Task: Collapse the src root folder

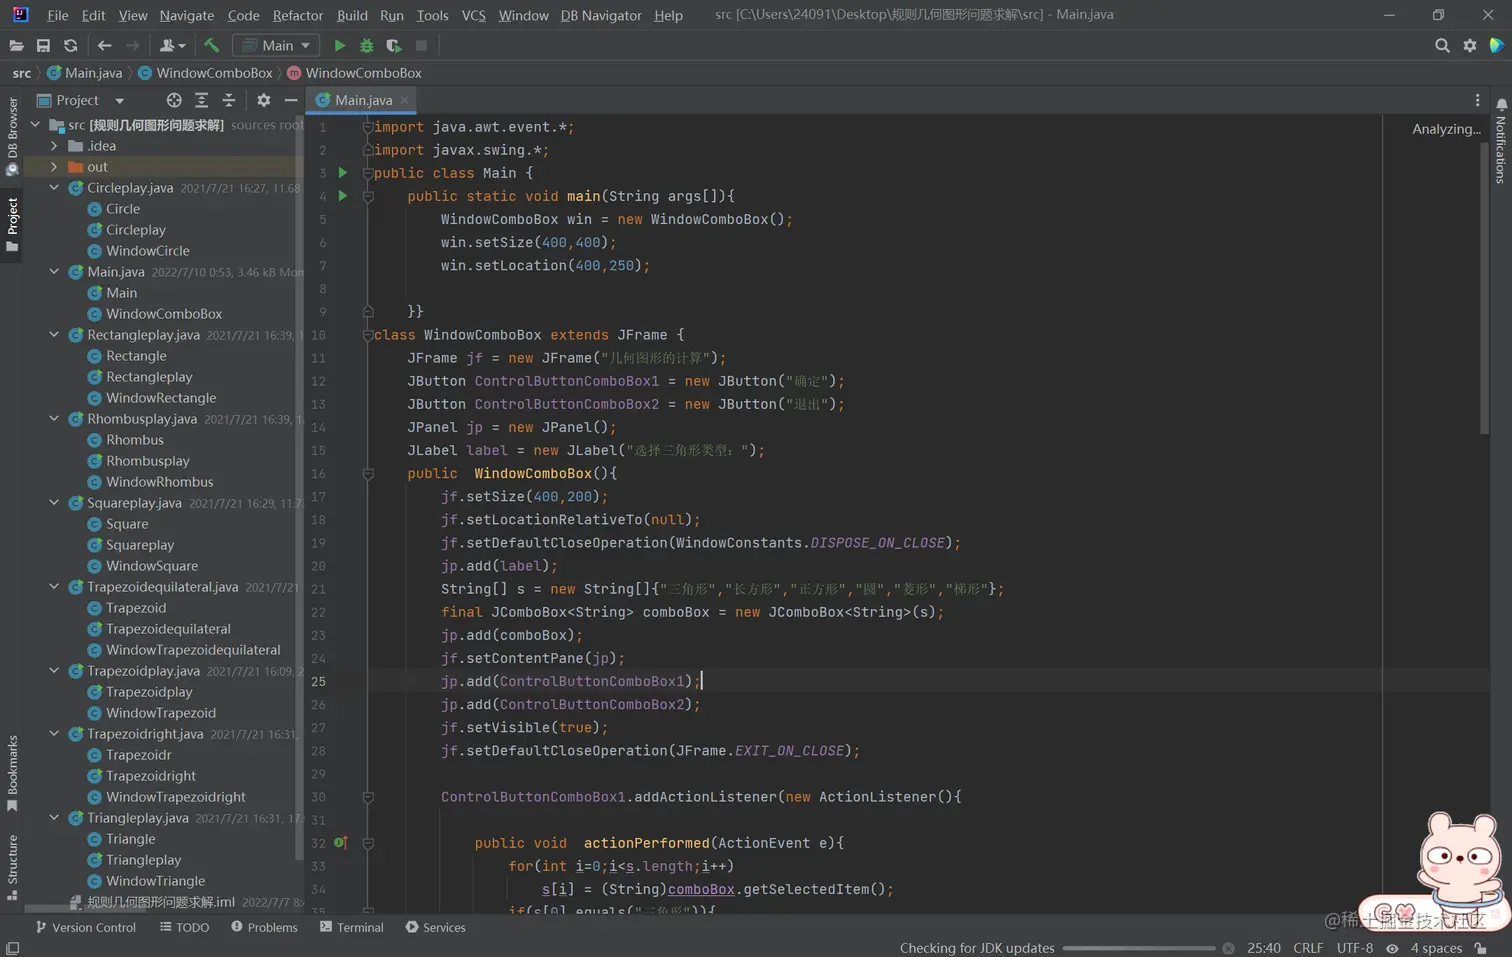Action: [35, 125]
